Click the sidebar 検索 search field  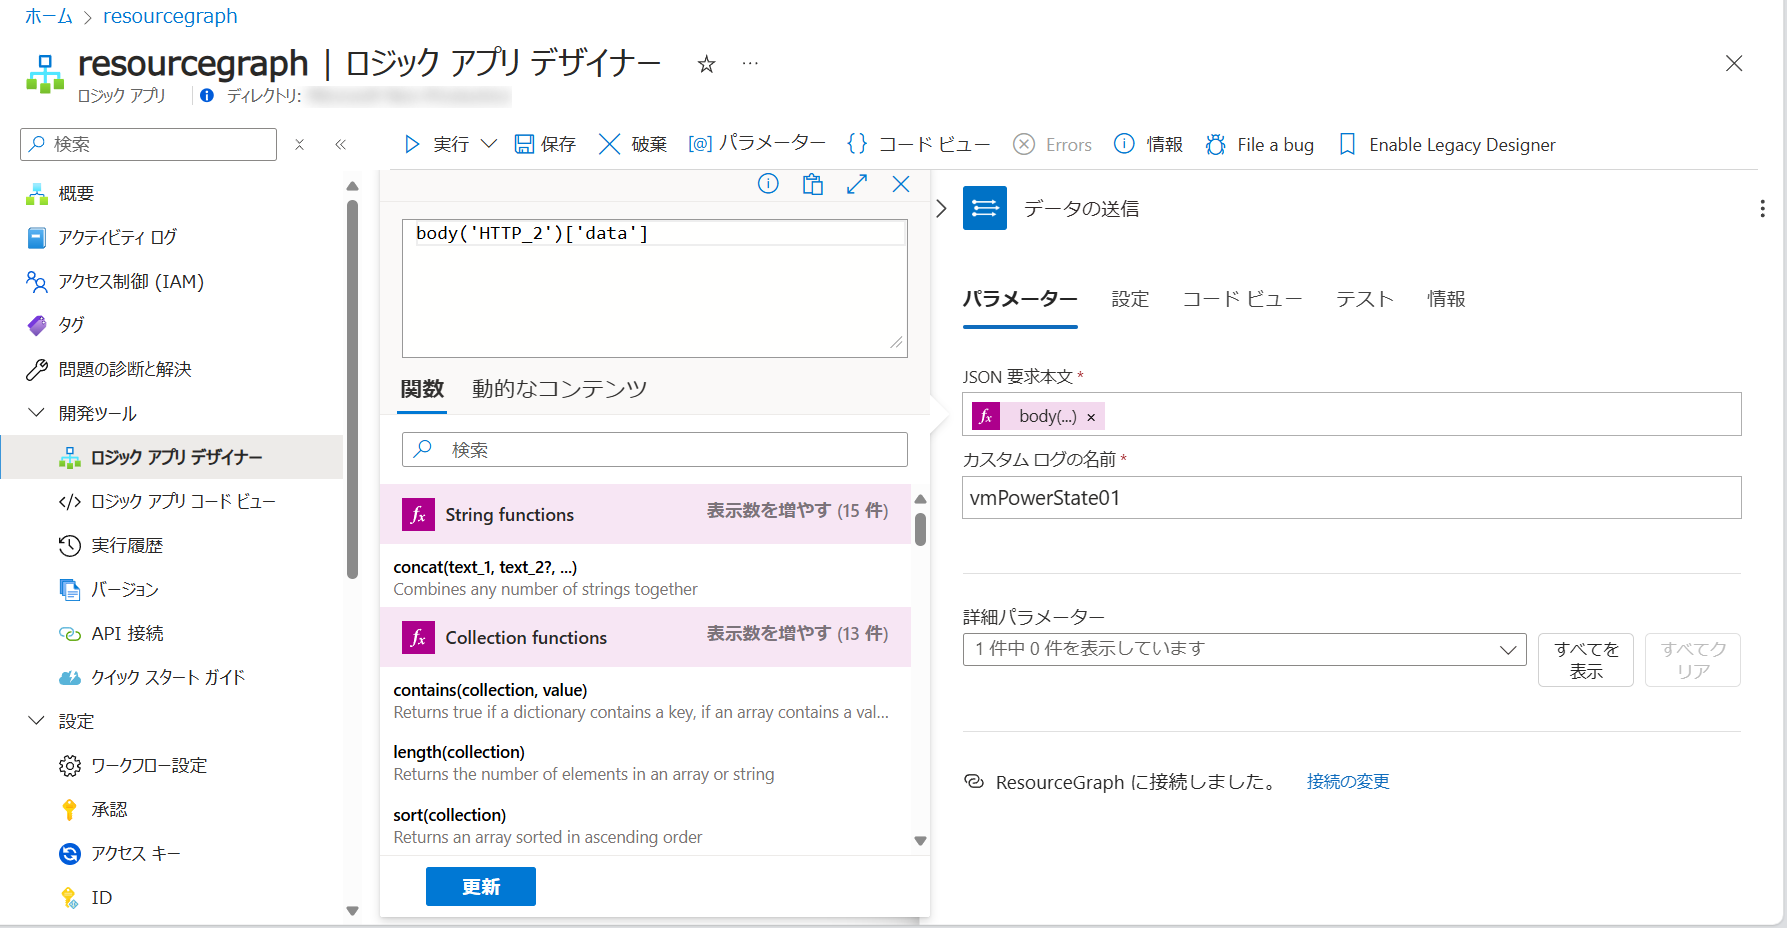pos(148,144)
